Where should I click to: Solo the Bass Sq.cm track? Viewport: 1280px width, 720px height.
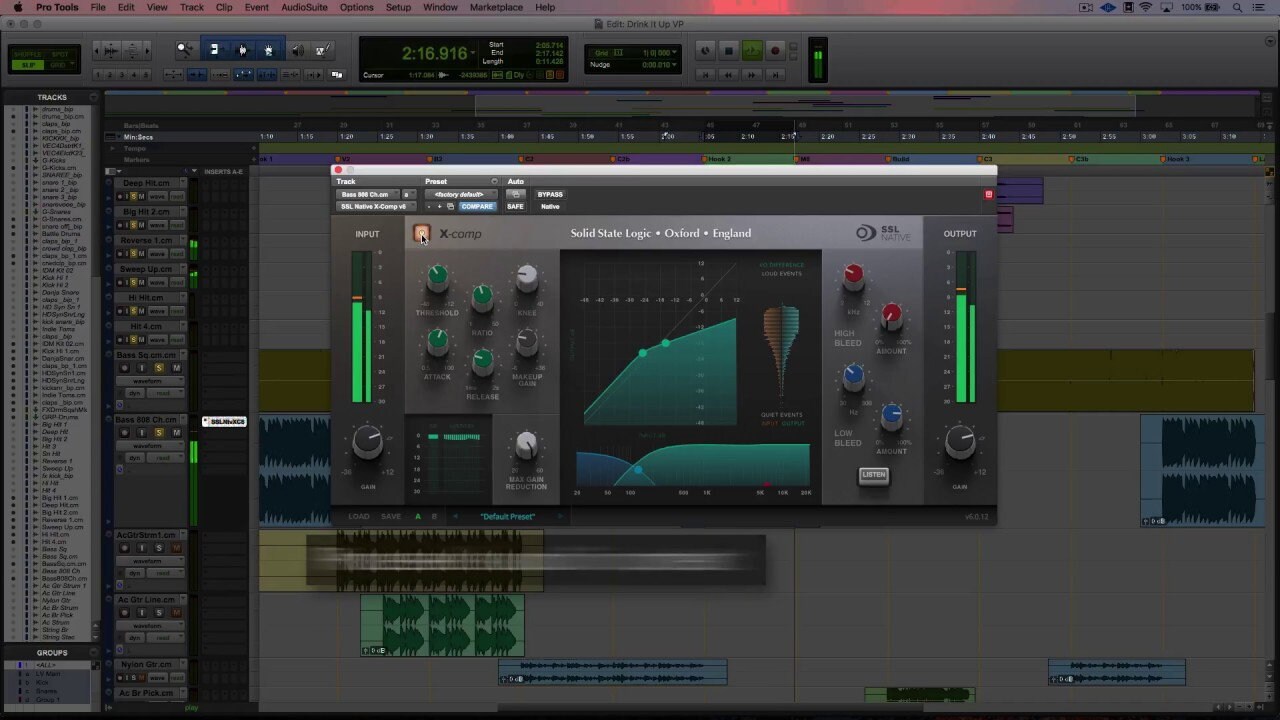tap(158, 368)
